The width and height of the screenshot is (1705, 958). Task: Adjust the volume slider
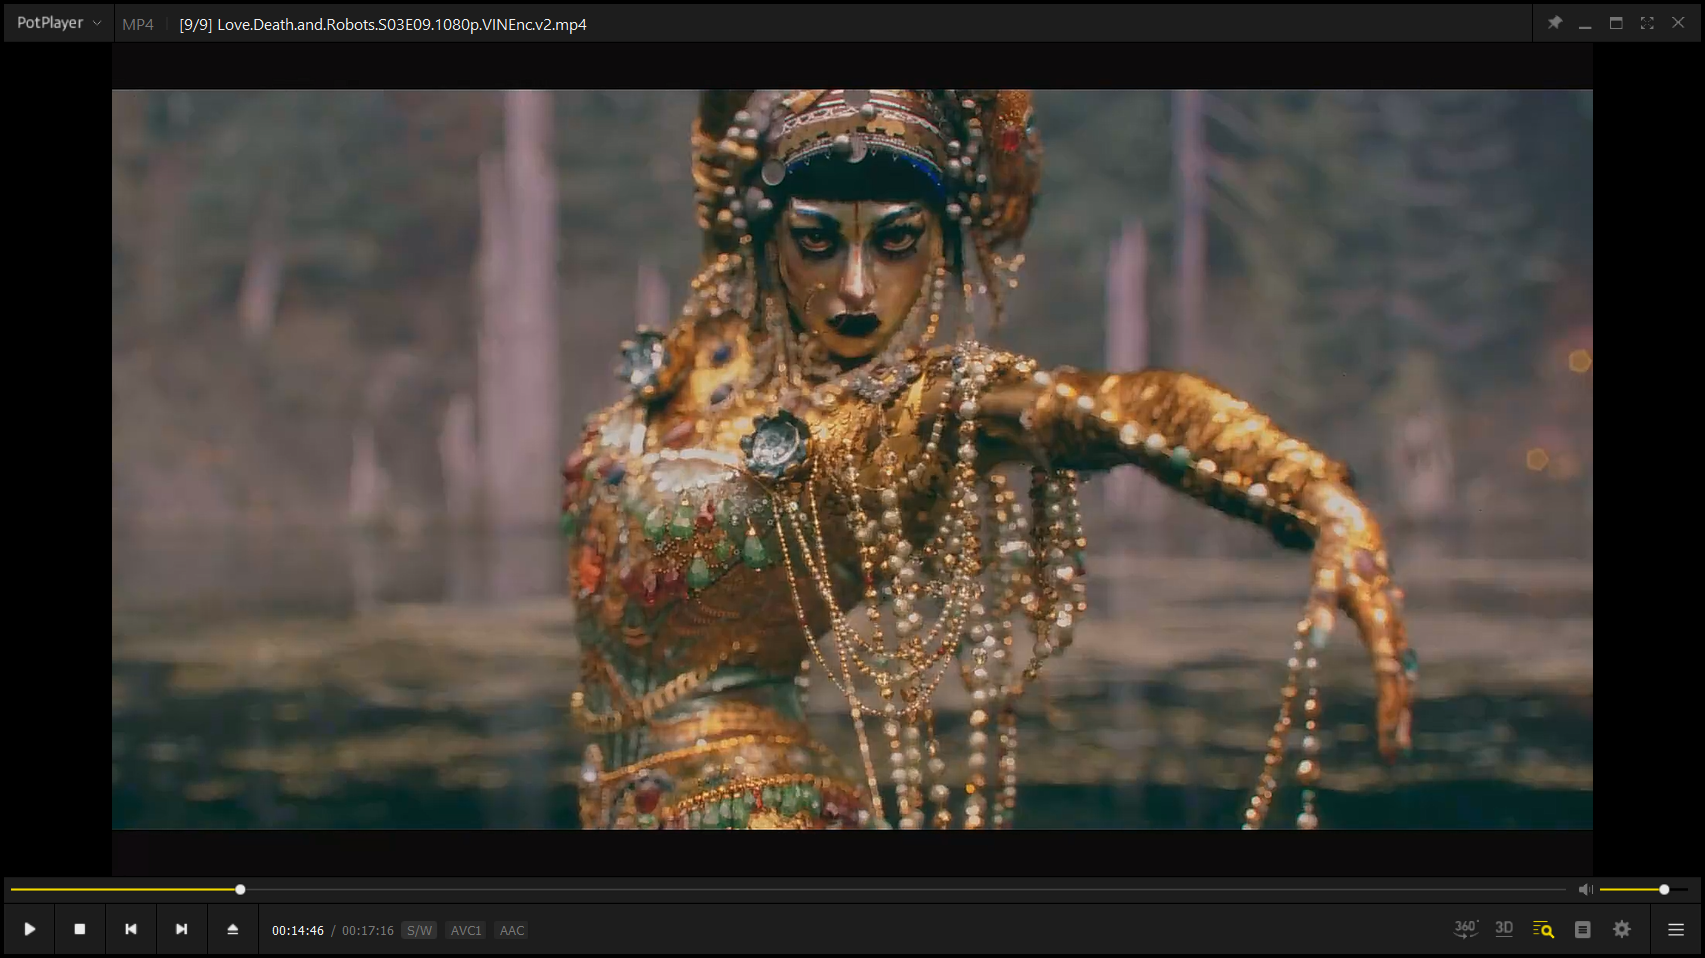[x=1643, y=889]
